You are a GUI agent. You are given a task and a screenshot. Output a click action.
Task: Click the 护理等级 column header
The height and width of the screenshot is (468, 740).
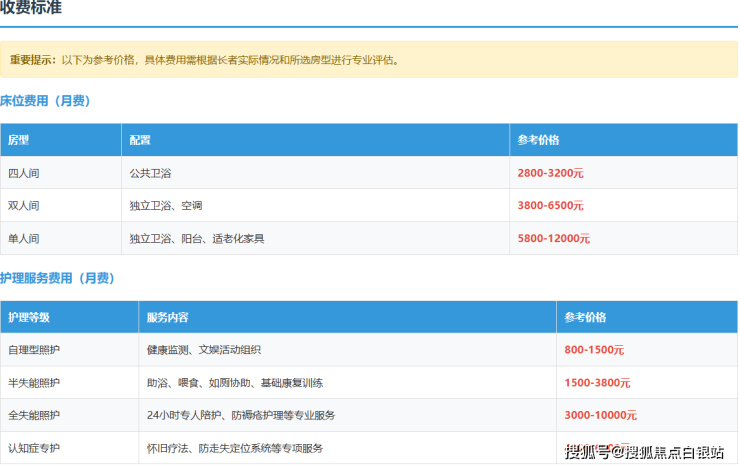(29, 317)
